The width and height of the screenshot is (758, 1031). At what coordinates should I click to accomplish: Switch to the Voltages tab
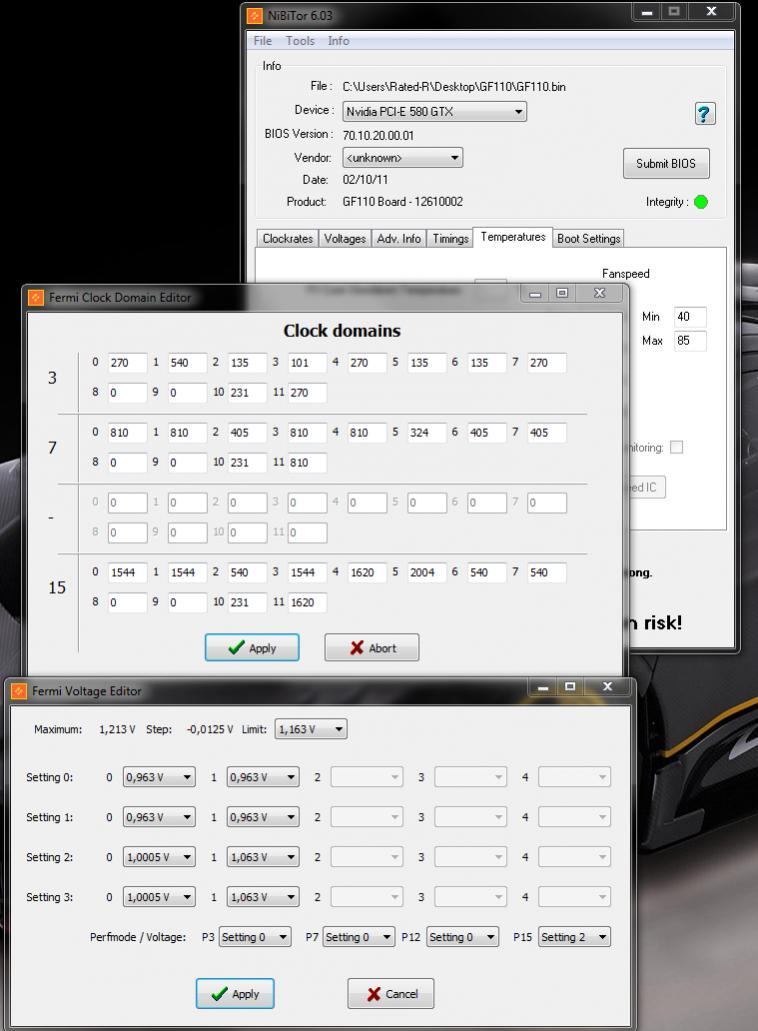pos(344,239)
